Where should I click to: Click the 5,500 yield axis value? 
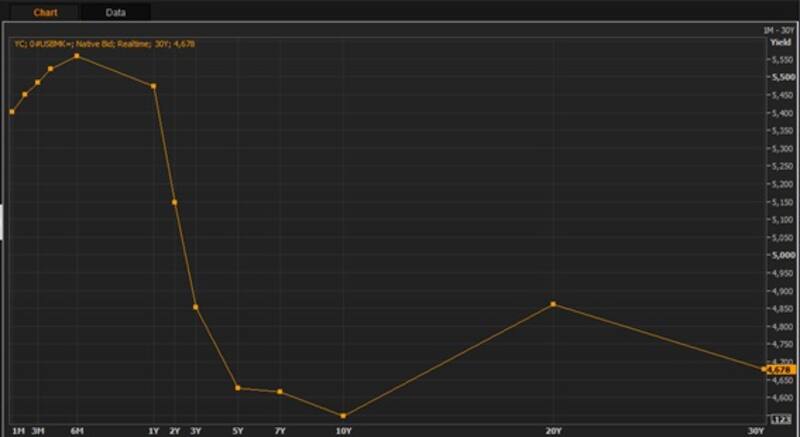[781, 77]
